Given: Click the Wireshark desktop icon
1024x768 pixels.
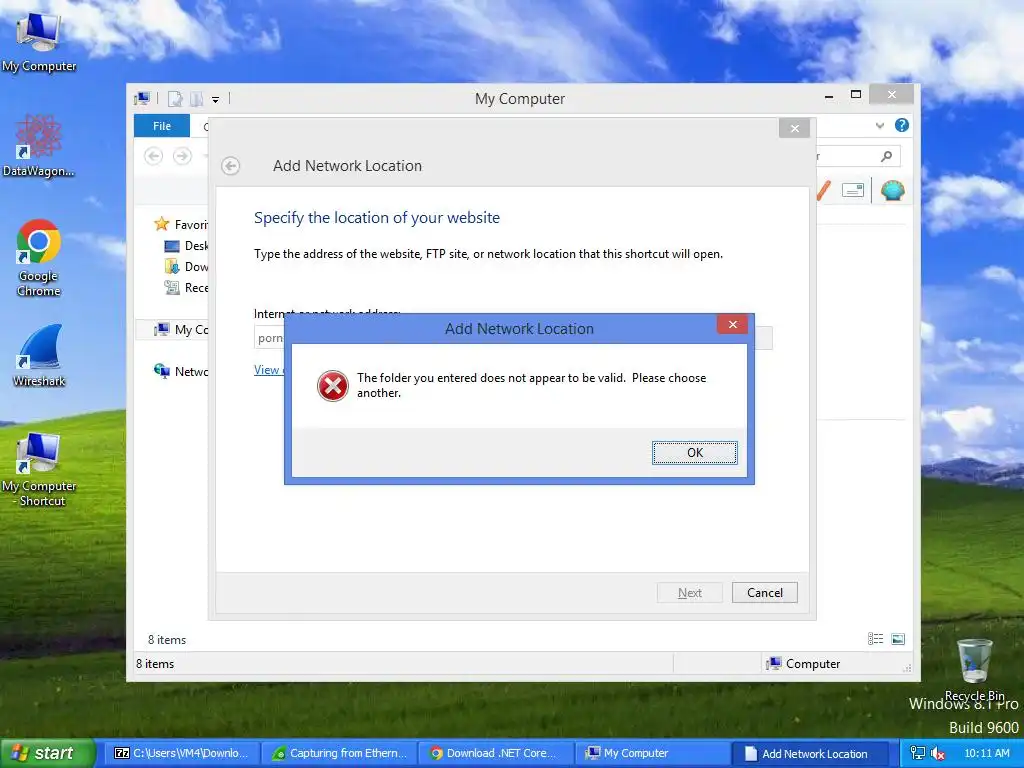Looking at the screenshot, I should point(39,356).
